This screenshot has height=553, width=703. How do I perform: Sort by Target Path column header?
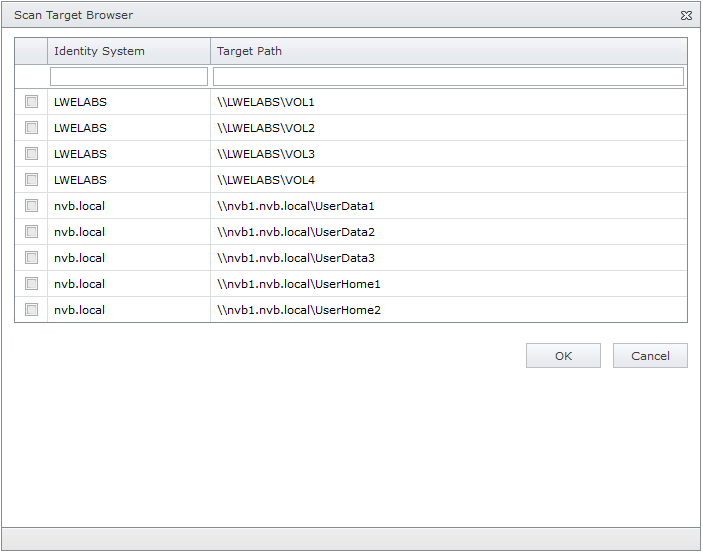tap(250, 51)
